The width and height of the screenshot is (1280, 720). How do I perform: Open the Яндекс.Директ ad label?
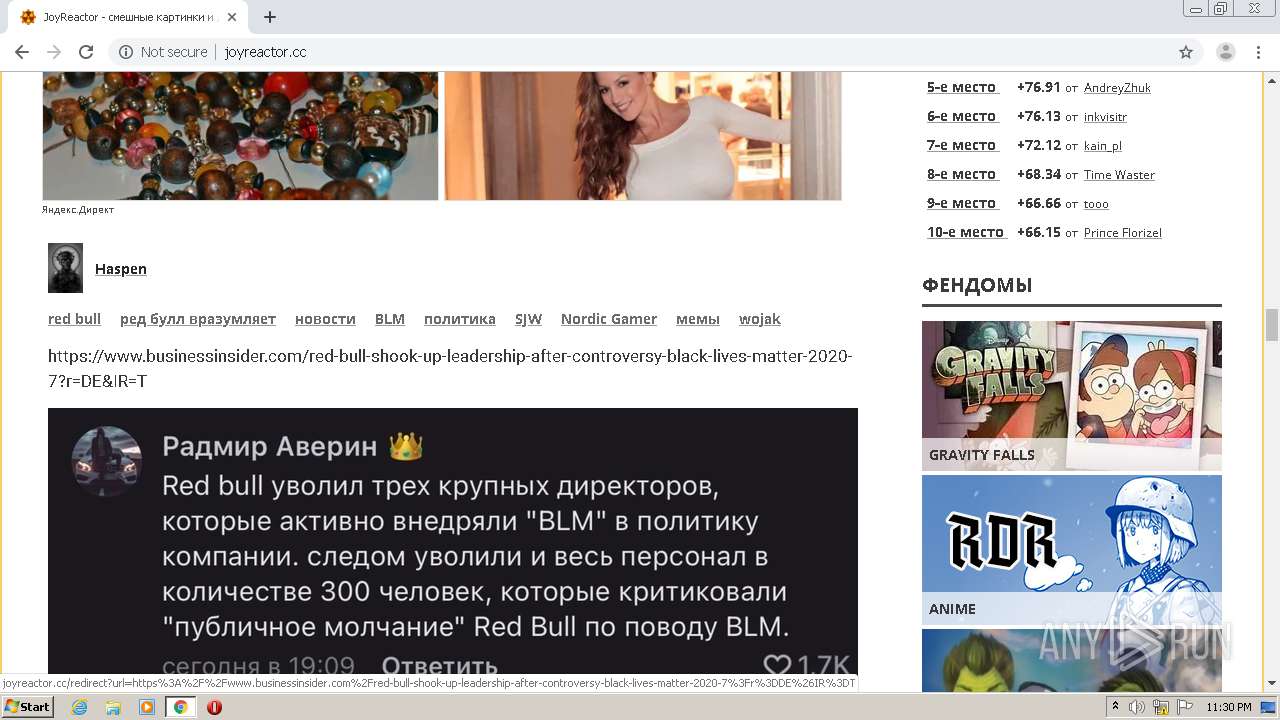[x=78, y=210]
